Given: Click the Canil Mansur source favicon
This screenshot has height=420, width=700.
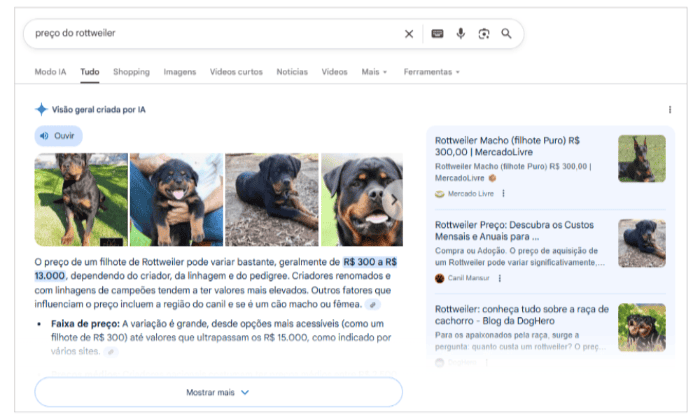Looking at the screenshot, I should [440, 278].
